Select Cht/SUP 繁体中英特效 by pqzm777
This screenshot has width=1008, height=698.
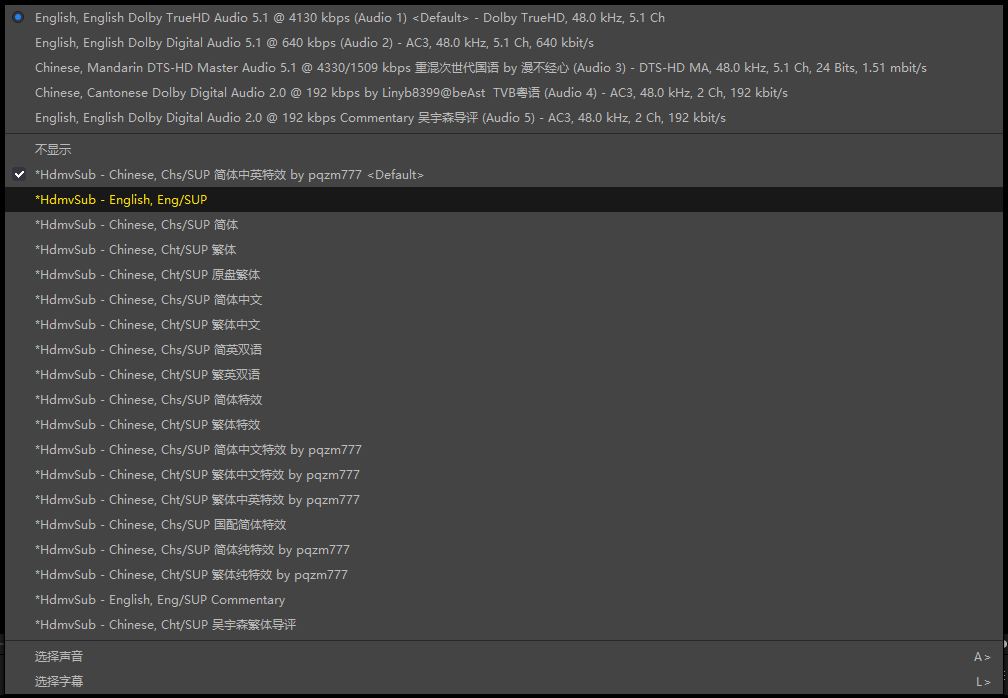tap(197, 500)
